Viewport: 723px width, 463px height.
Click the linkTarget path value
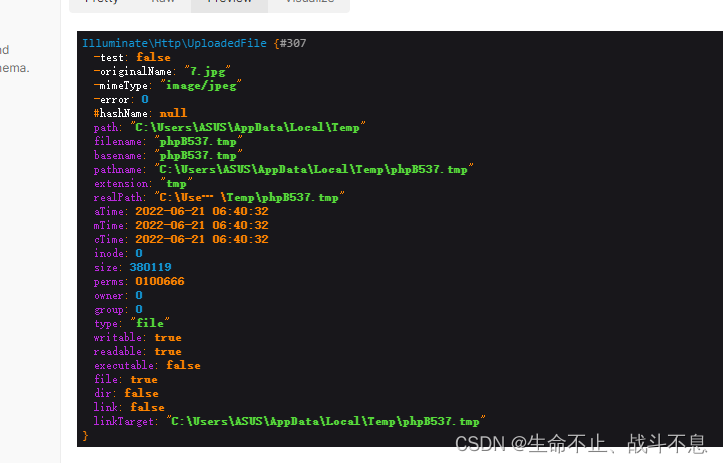326,421
